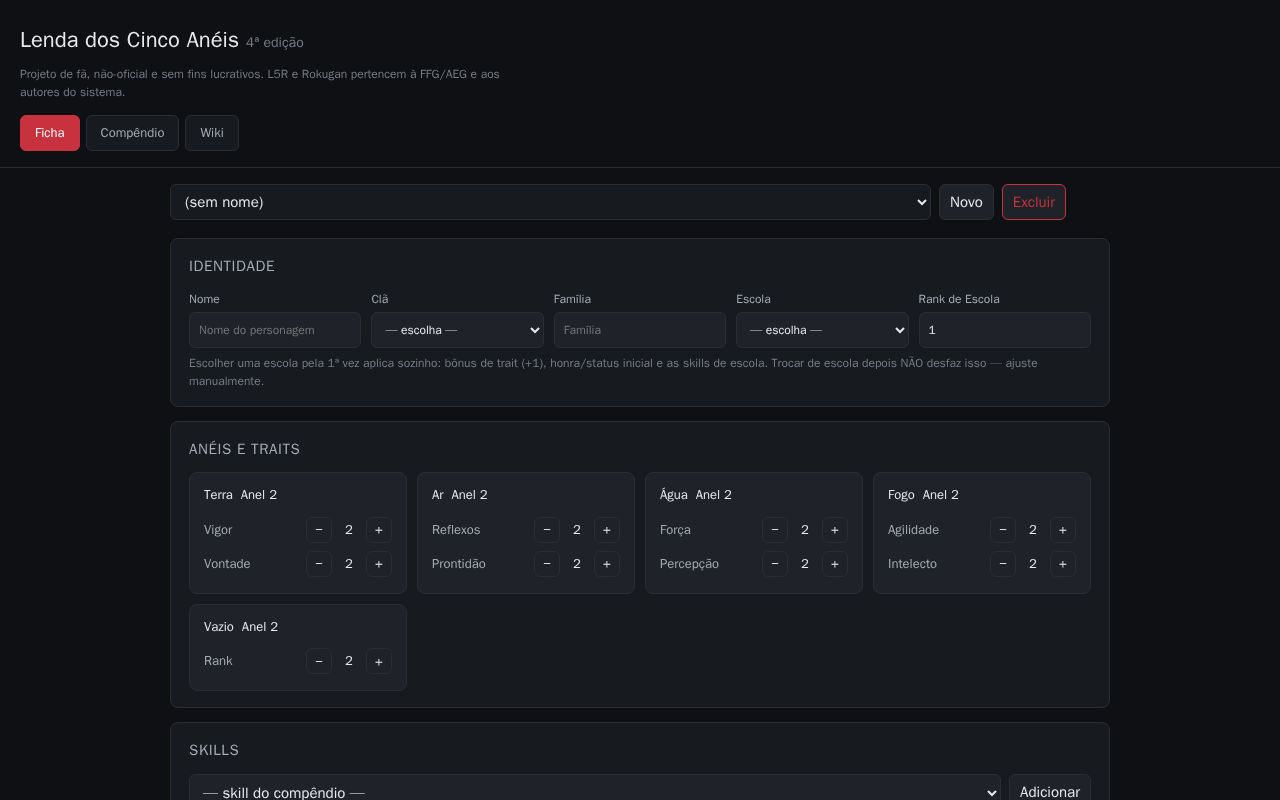Decrease Percepção trait value
Screen dimensions: 1280x800
pos(775,564)
